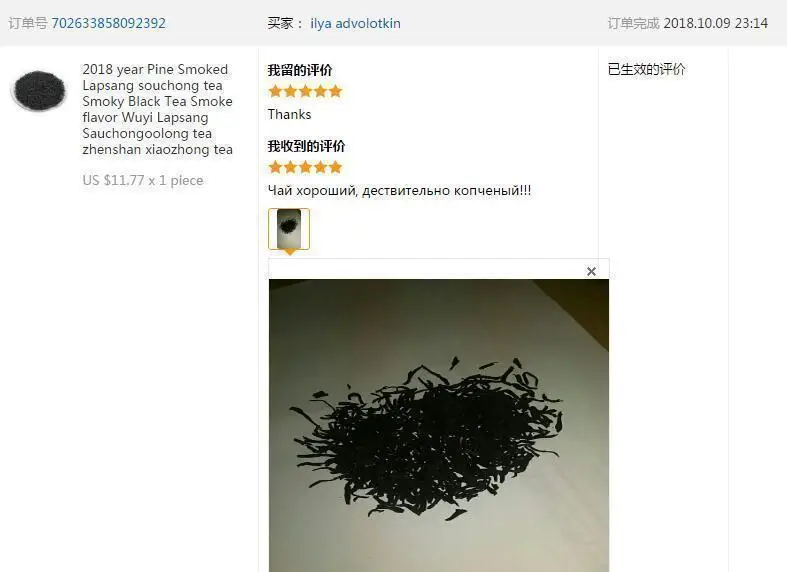Open the Pine Smoked Lapsang souchong title
Viewport: 787px width, 572px height.
[x=158, y=109]
